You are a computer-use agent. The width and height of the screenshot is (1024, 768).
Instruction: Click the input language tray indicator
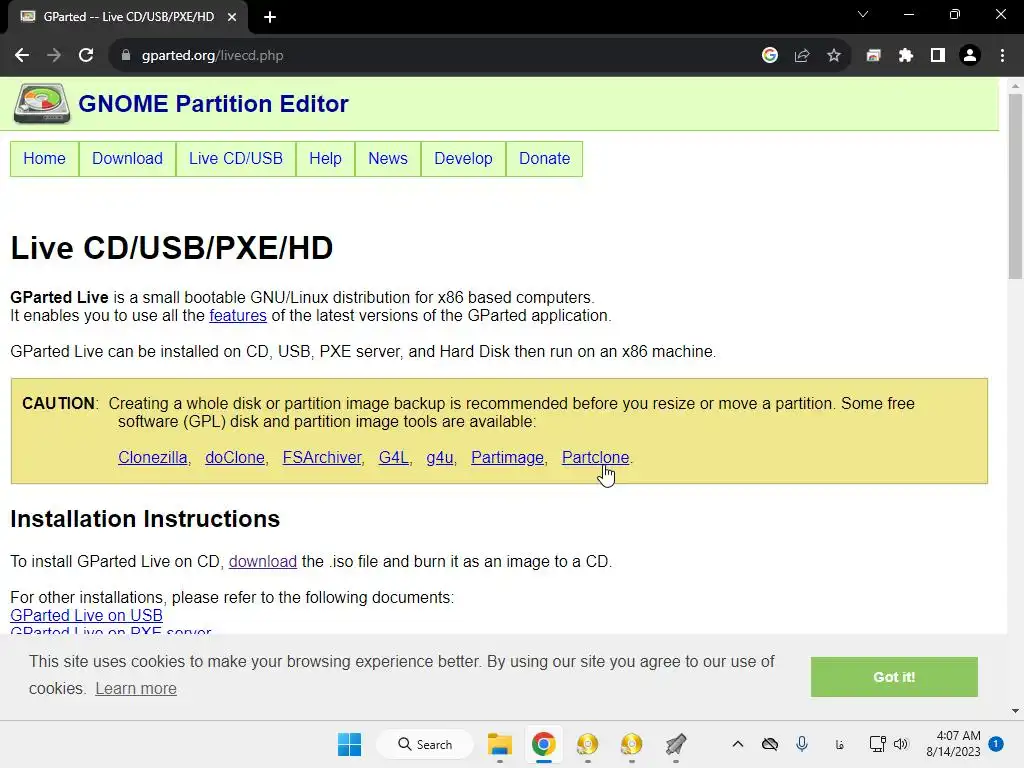pos(839,744)
